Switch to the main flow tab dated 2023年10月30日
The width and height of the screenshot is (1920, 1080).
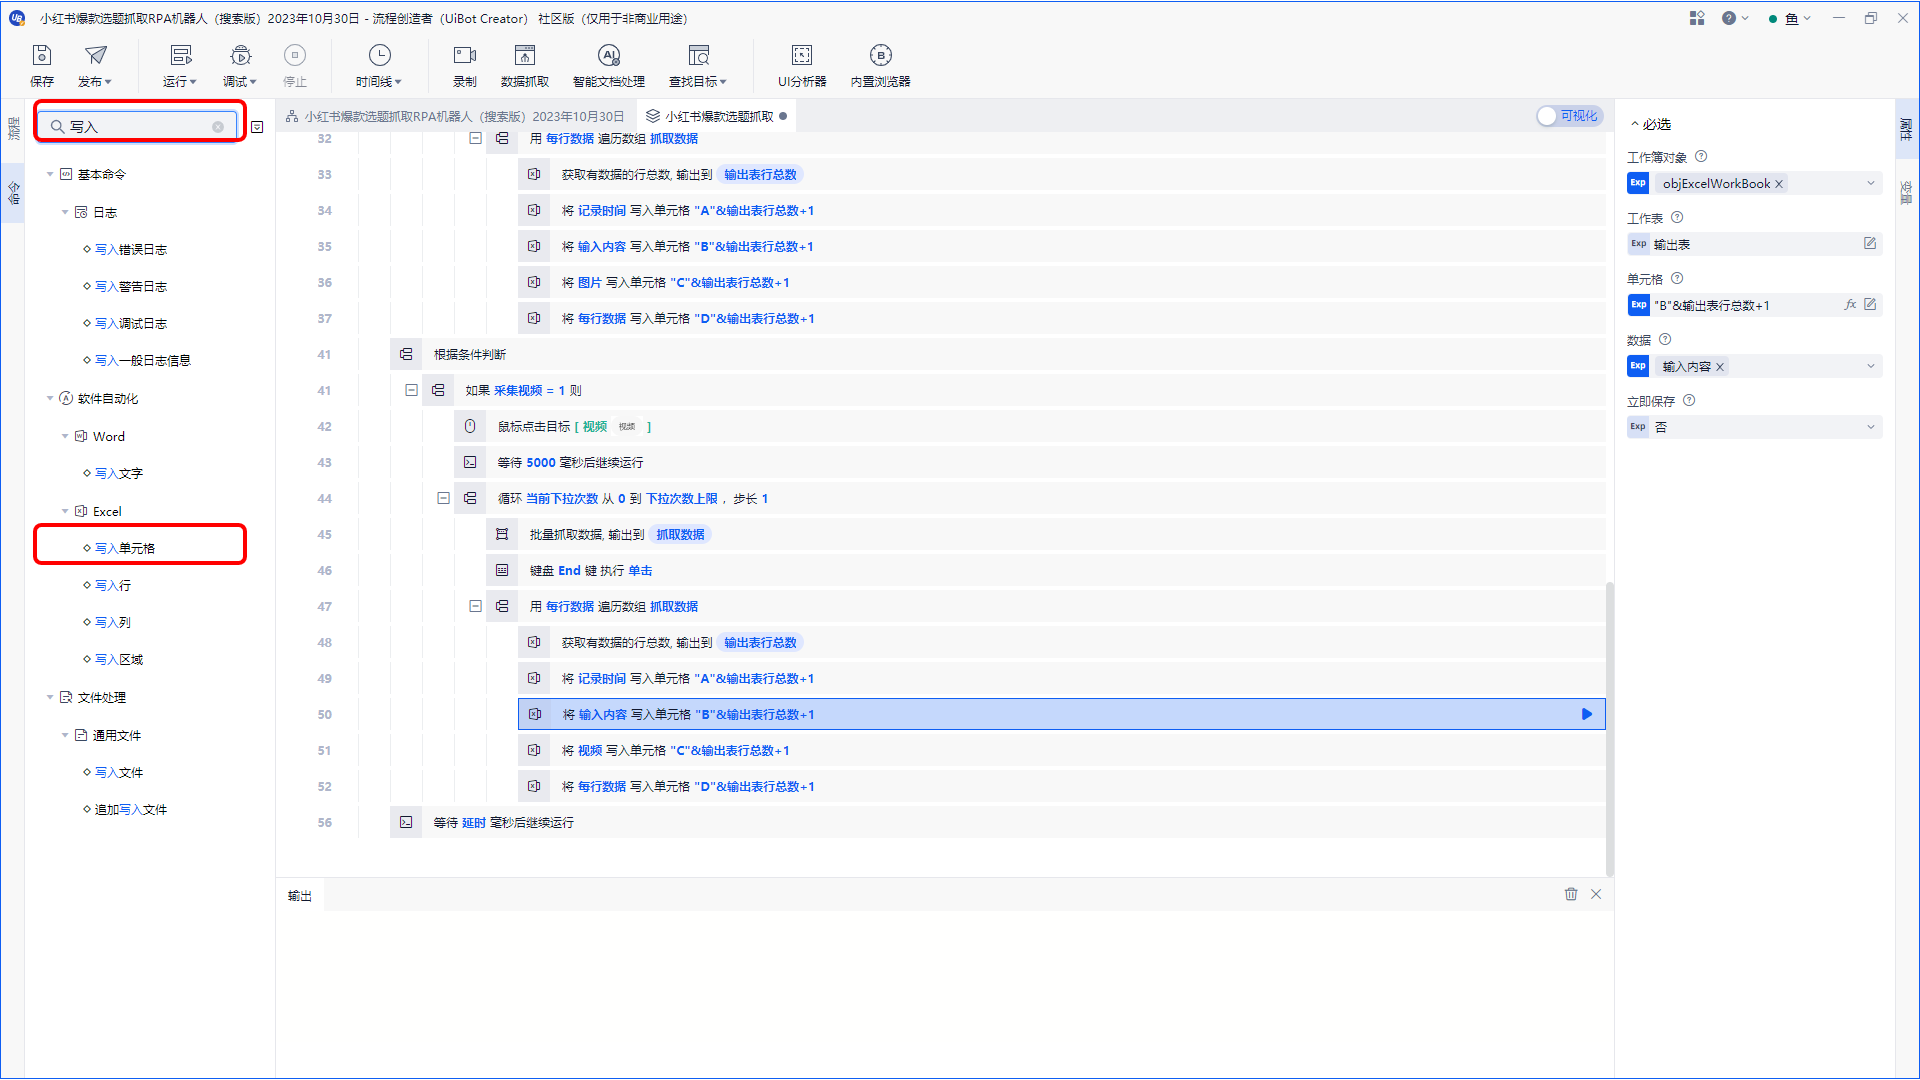tap(455, 116)
